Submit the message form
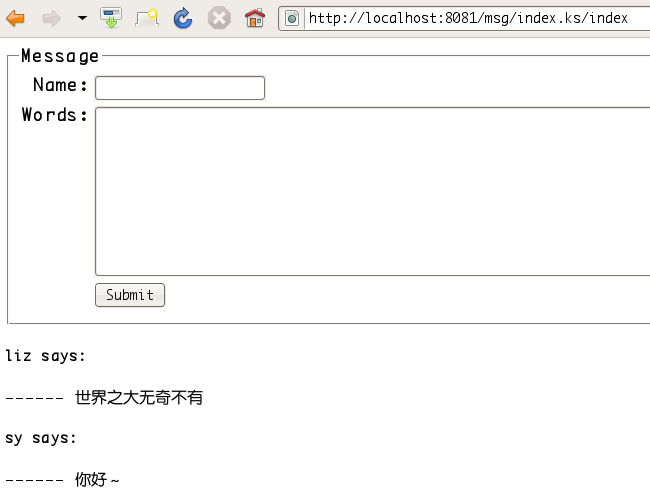The height and width of the screenshot is (489, 650). tap(130, 295)
